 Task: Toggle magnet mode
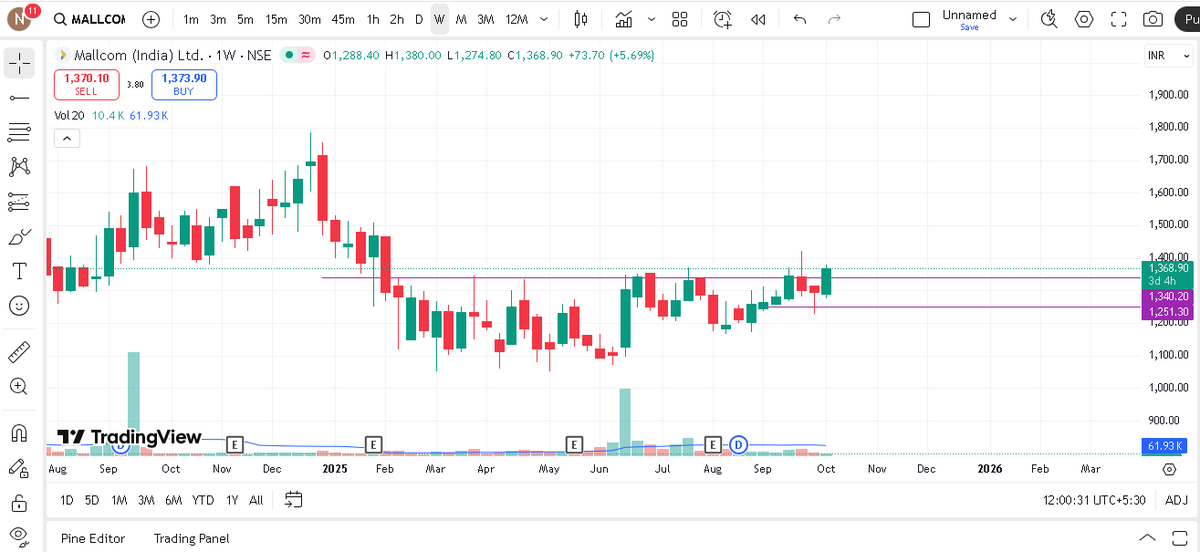18,432
